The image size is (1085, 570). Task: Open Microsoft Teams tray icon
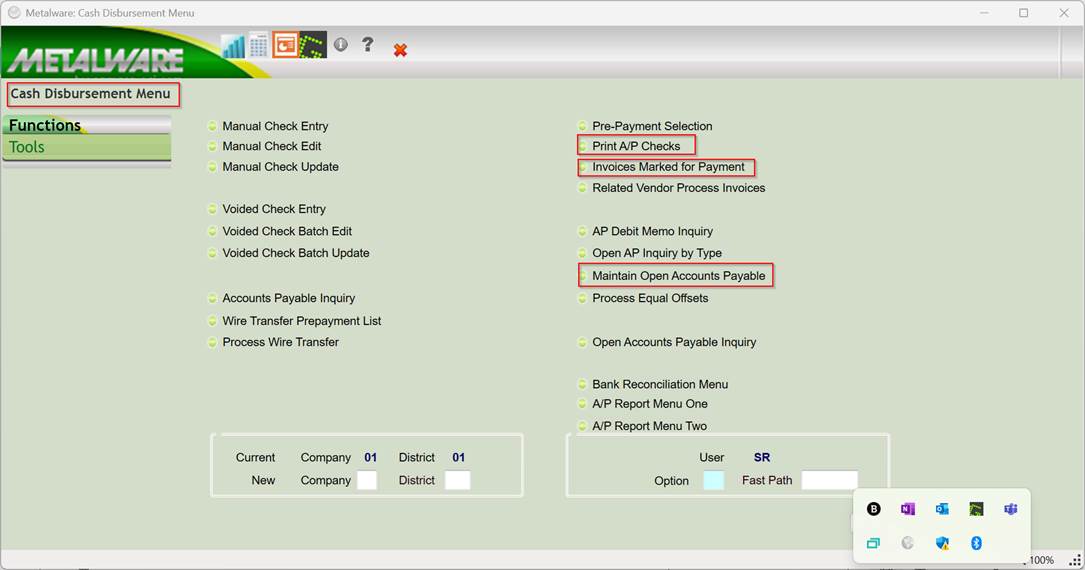click(1010, 509)
